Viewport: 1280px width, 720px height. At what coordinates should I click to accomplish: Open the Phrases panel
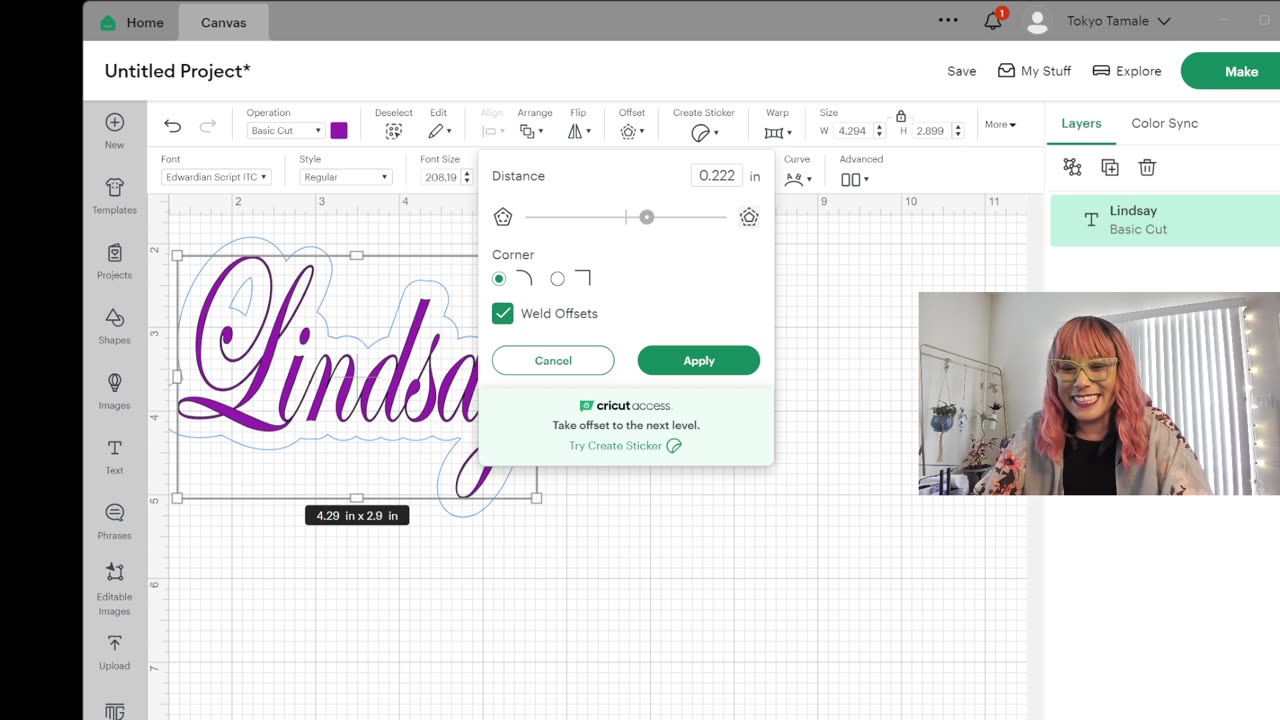114,521
